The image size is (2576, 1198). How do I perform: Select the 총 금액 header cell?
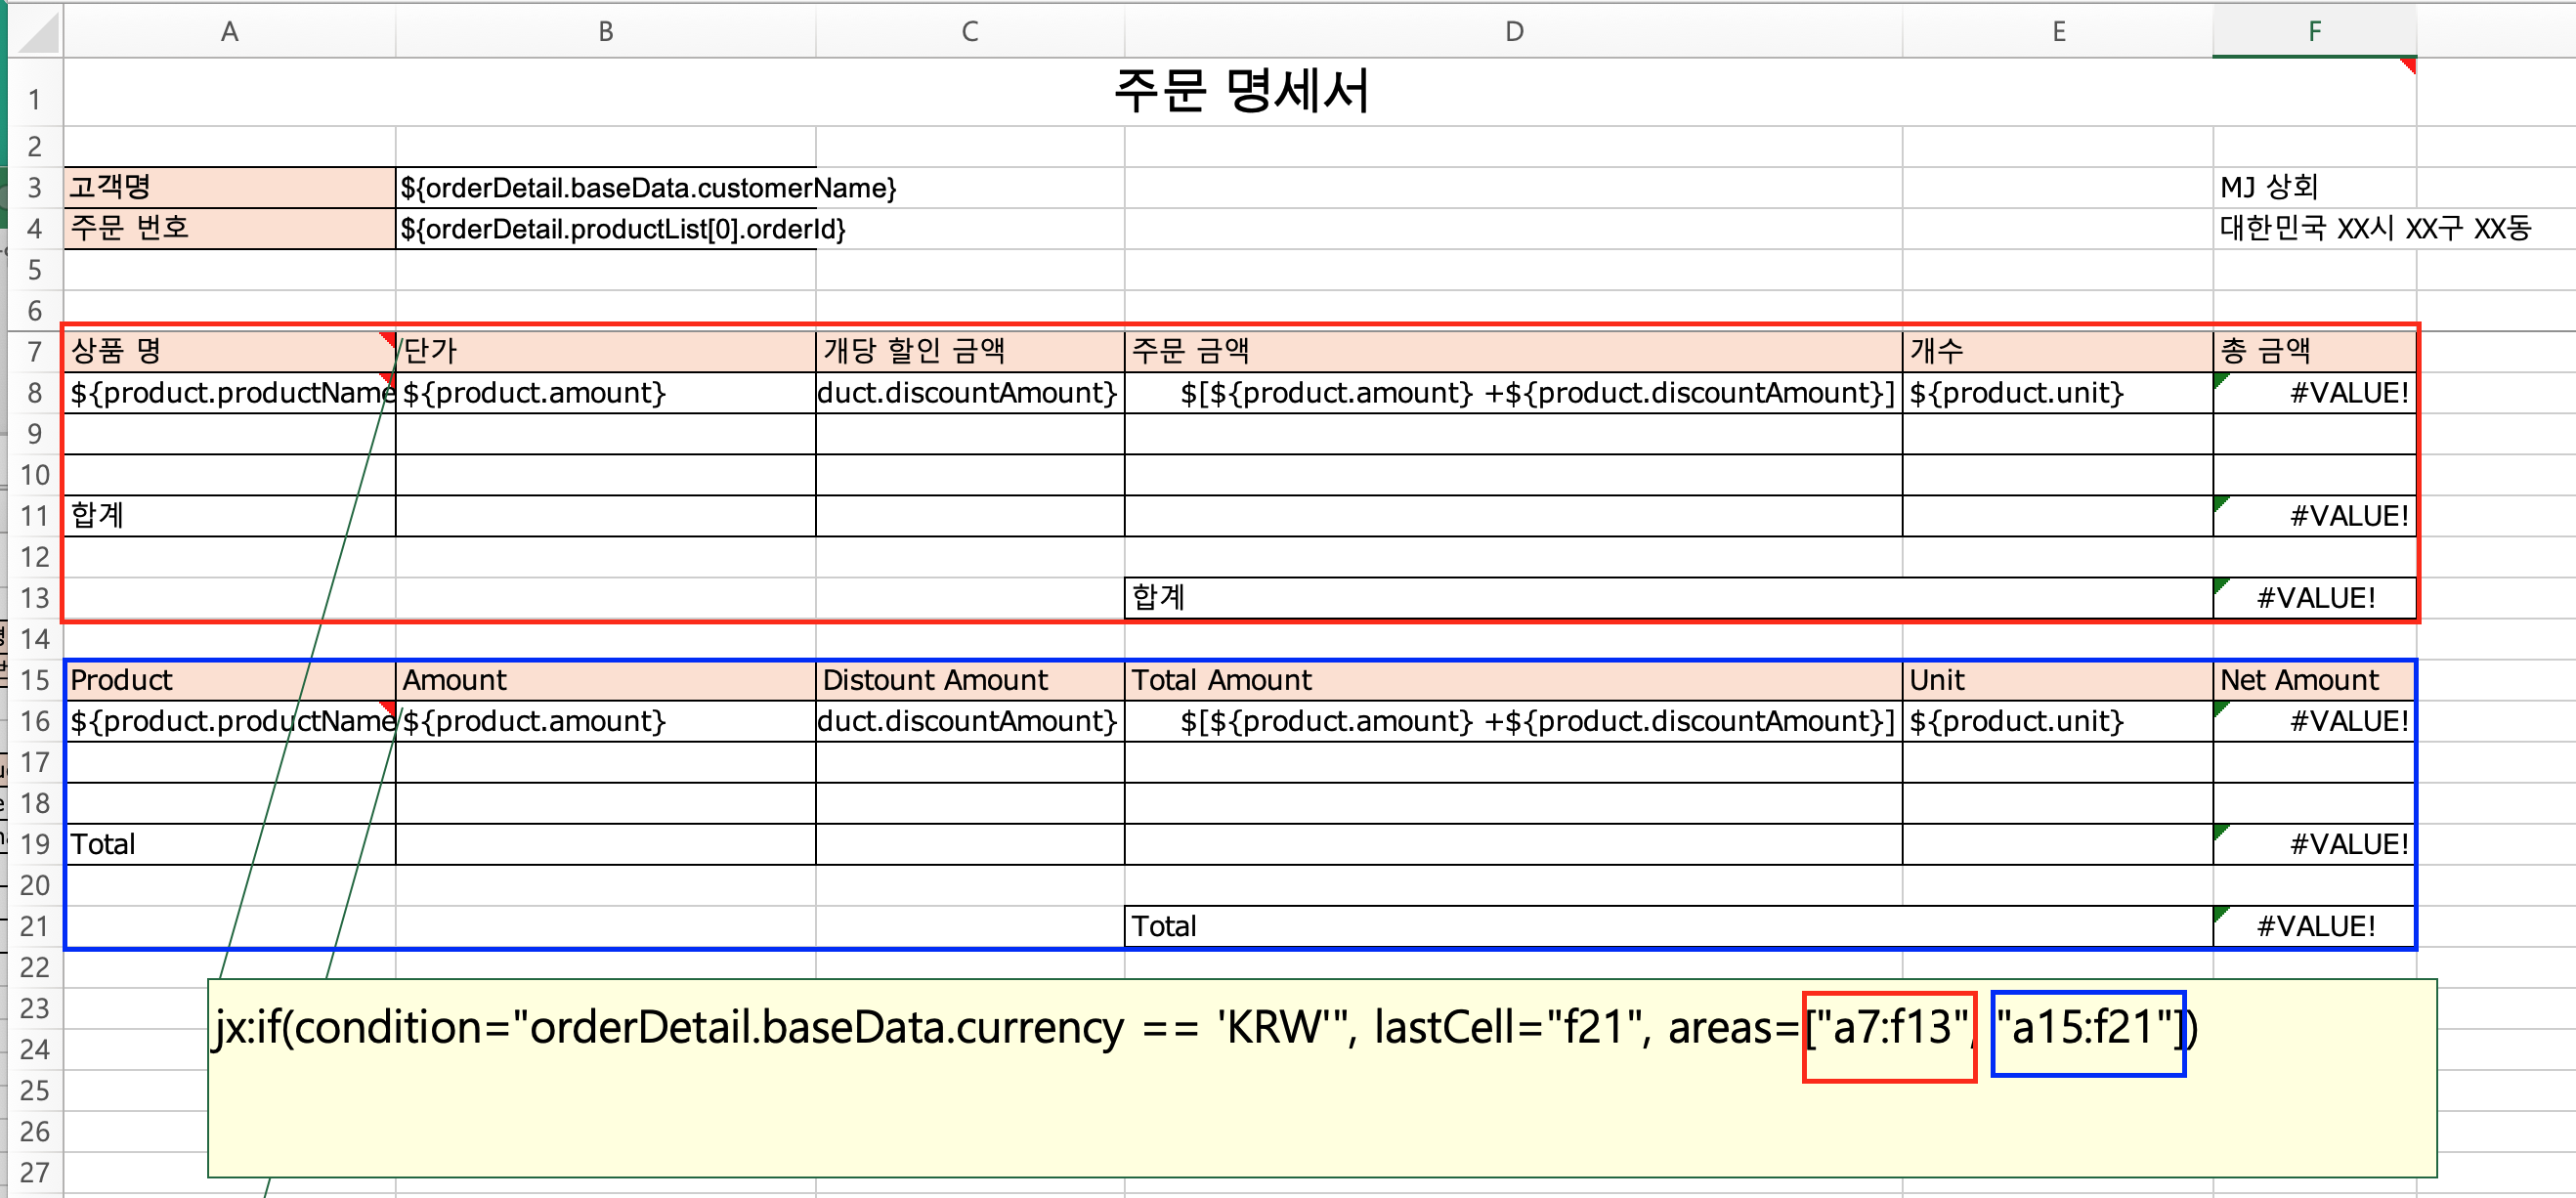pyautogui.click(x=2315, y=351)
